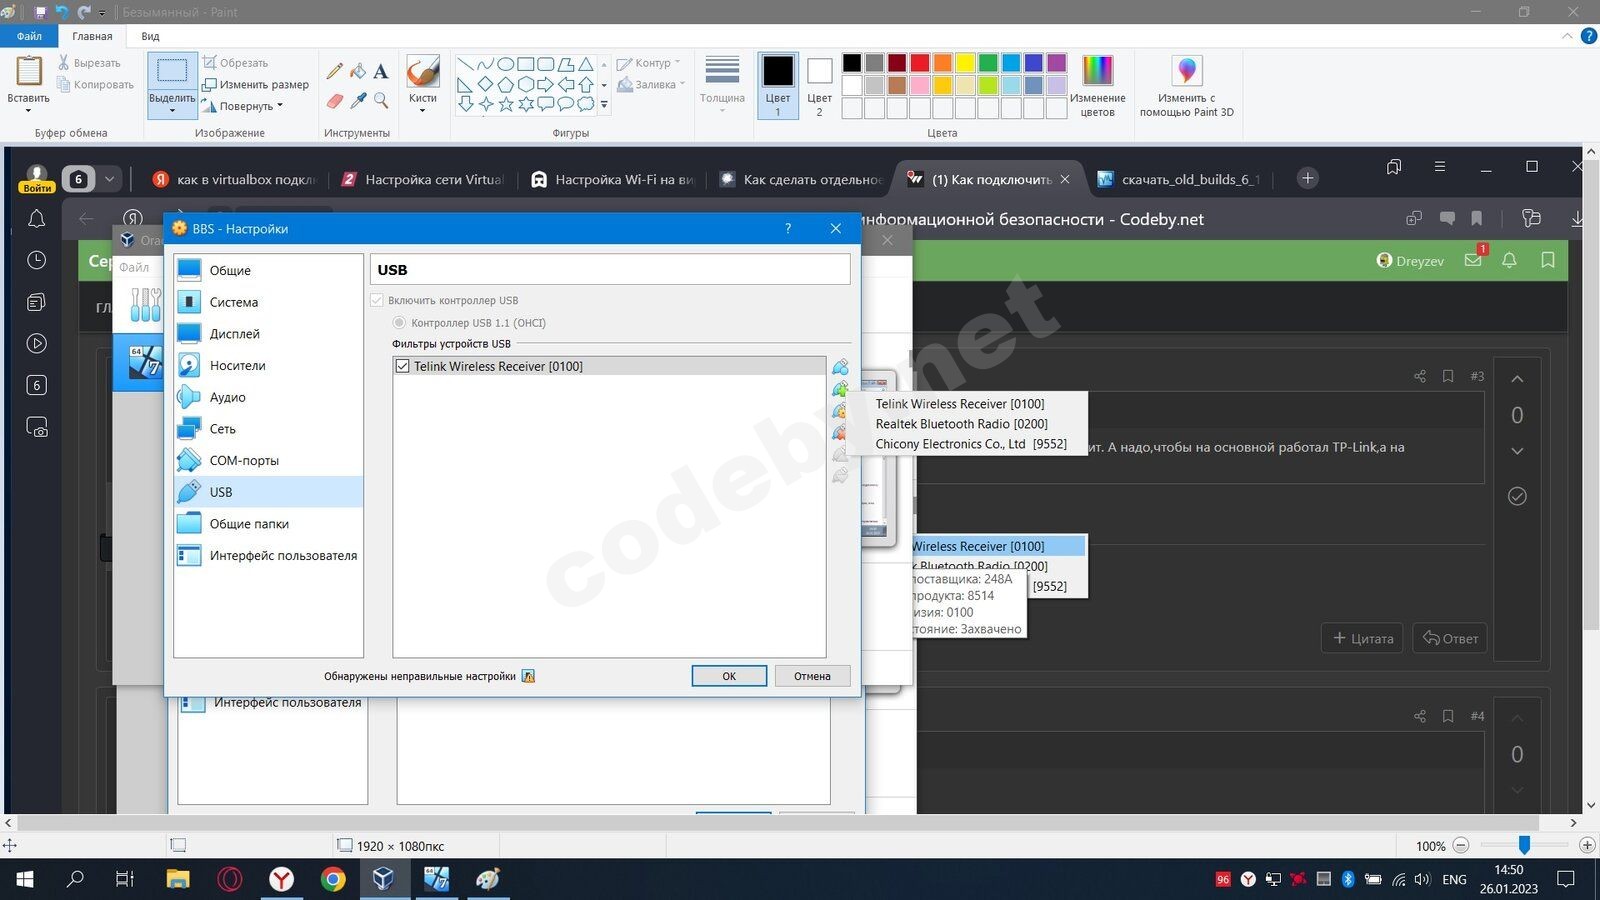This screenshot has width=1600, height=900.
Task: Click the Изменить размер resize button
Action: 256,85
